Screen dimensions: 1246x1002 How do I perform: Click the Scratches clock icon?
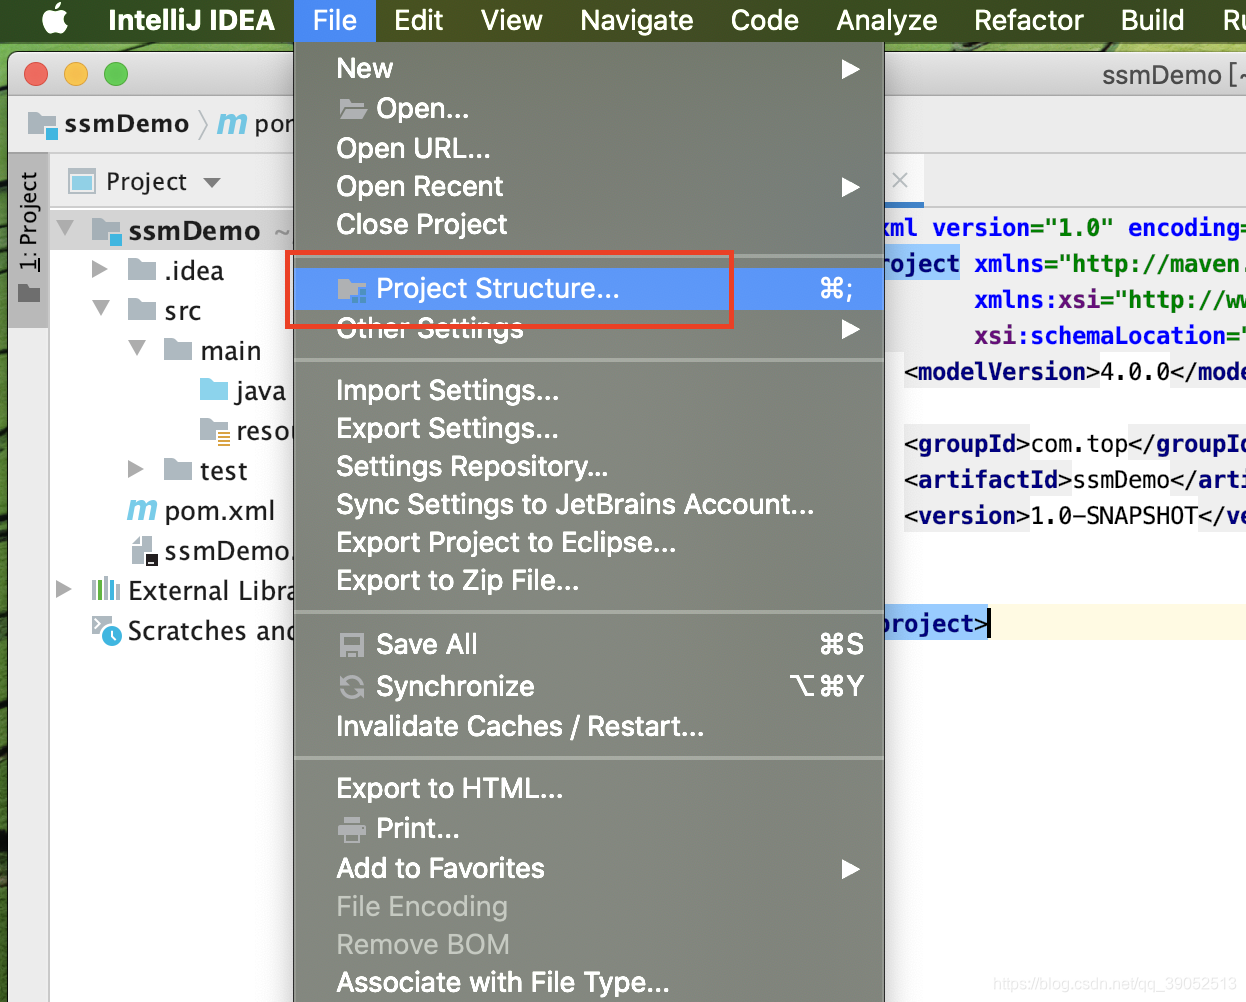[x=106, y=630]
